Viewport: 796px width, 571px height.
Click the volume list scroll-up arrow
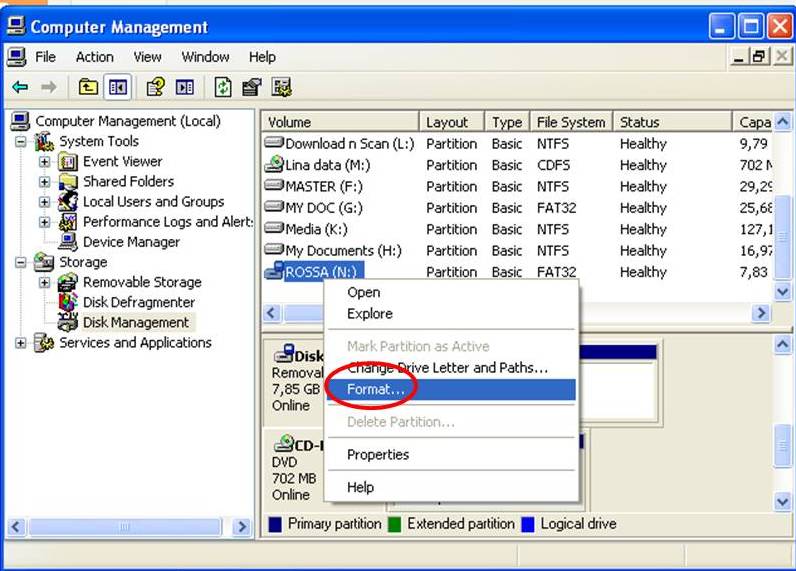[x=783, y=121]
